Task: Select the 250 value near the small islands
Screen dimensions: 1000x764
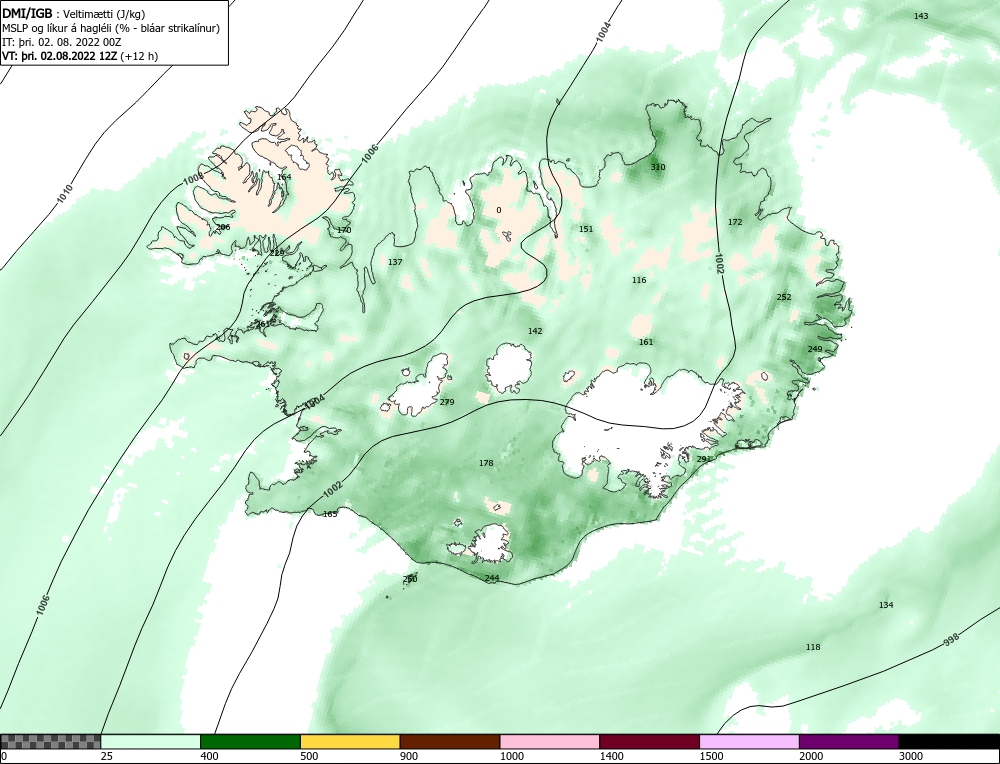Action: (x=410, y=579)
